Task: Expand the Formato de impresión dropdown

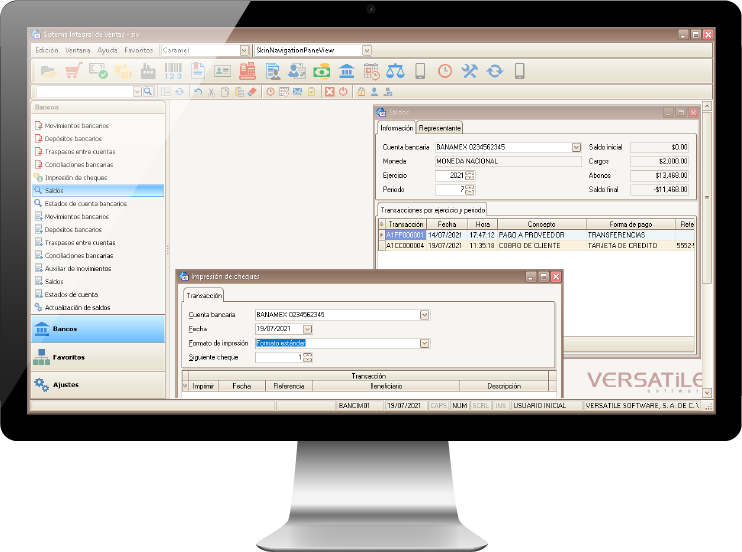Action: pyautogui.click(x=424, y=343)
